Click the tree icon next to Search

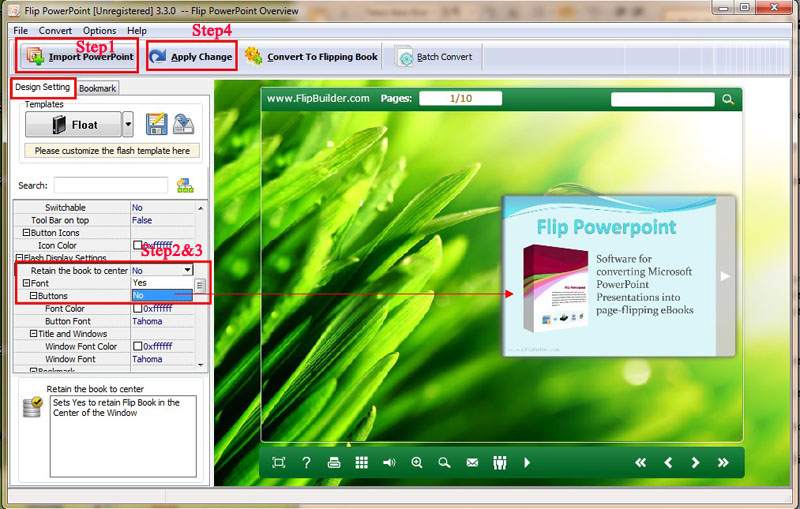pos(185,185)
